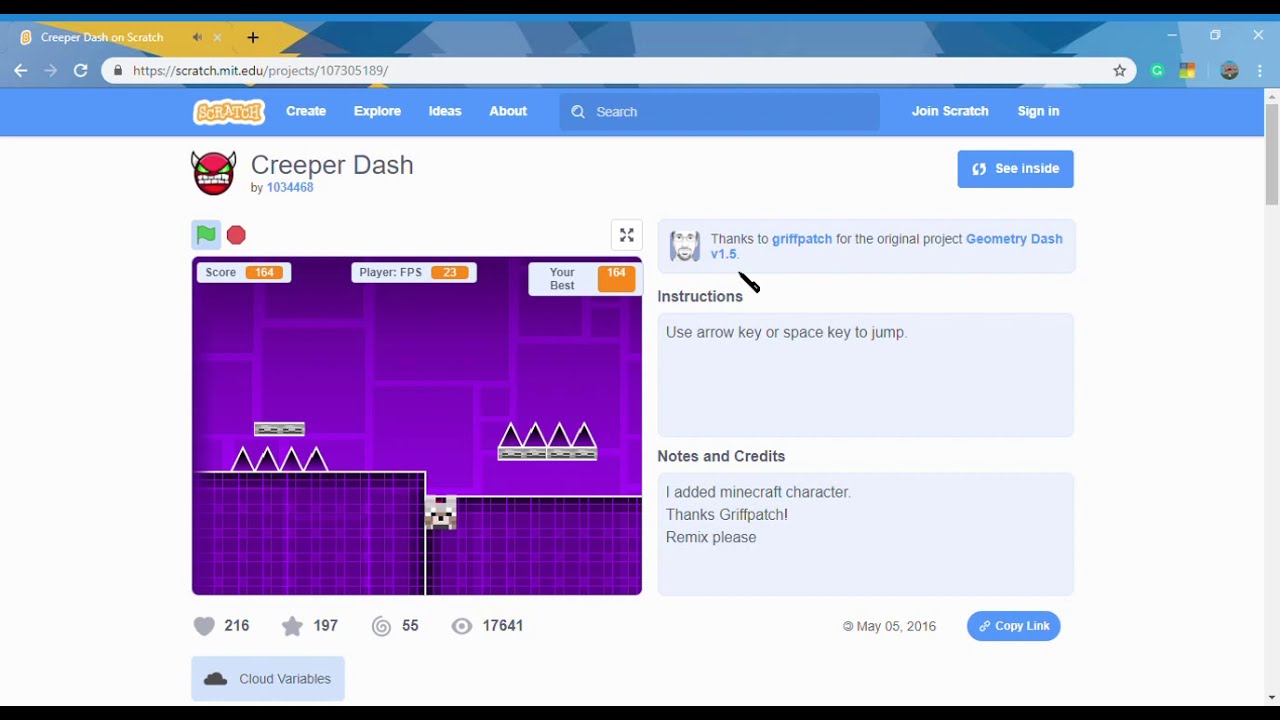Stop the project with the red stop button

pyautogui.click(x=236, y=235)
